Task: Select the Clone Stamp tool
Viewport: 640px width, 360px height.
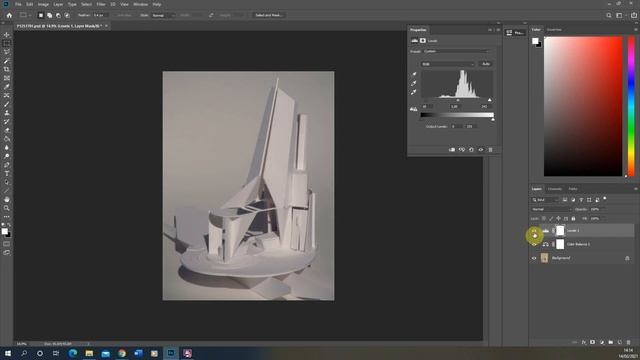Action: 7,113
